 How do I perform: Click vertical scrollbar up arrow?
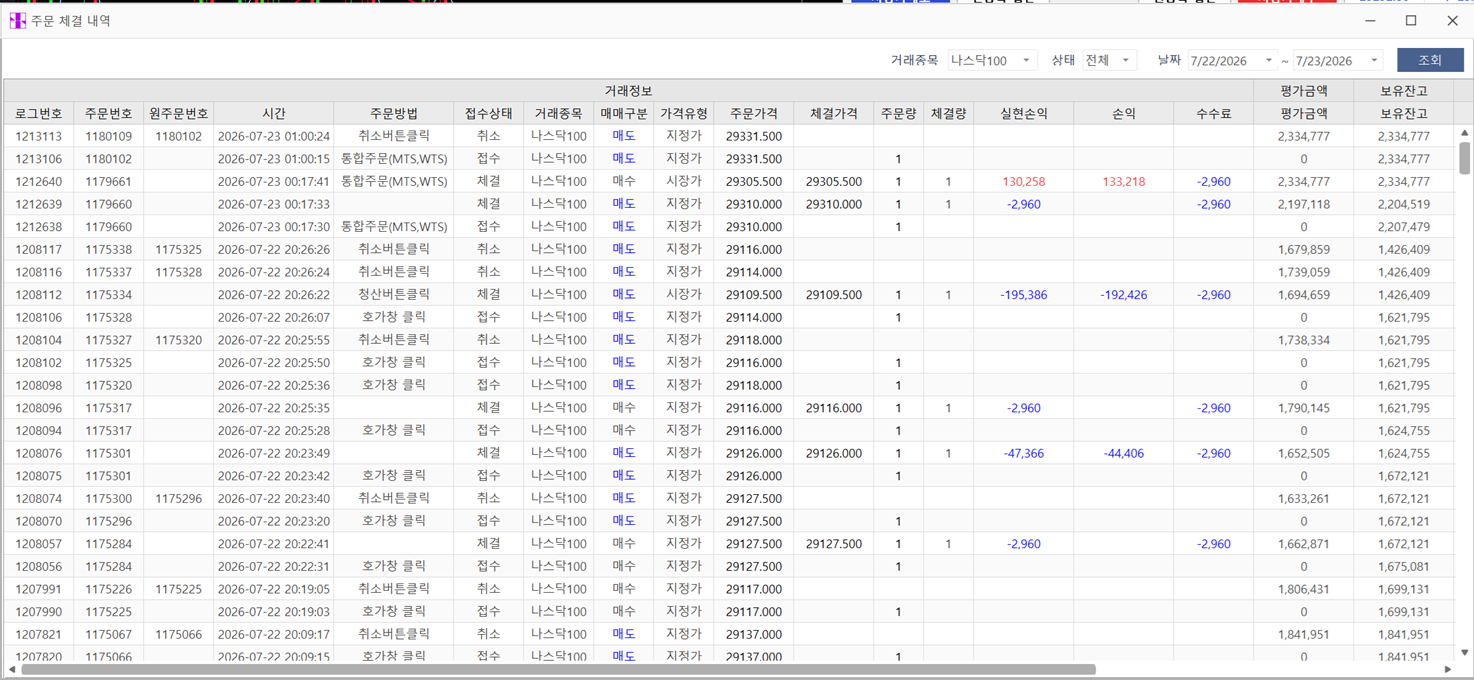[1464, 132]
